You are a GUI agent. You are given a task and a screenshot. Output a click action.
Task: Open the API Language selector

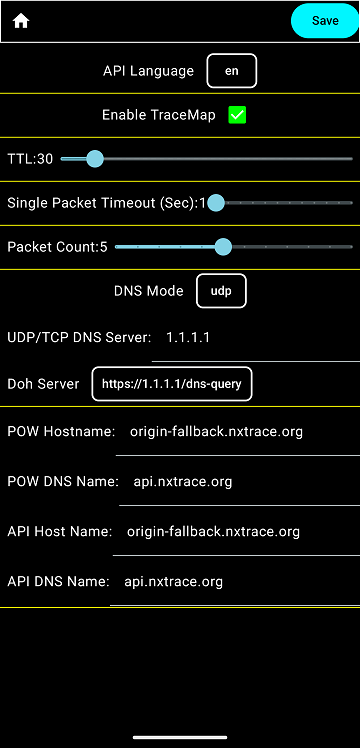pyautogui.click(x=232, y=71)
